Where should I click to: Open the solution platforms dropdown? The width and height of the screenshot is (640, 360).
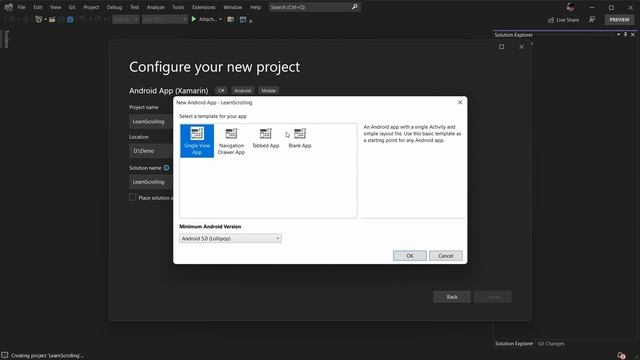pos(165,19)
